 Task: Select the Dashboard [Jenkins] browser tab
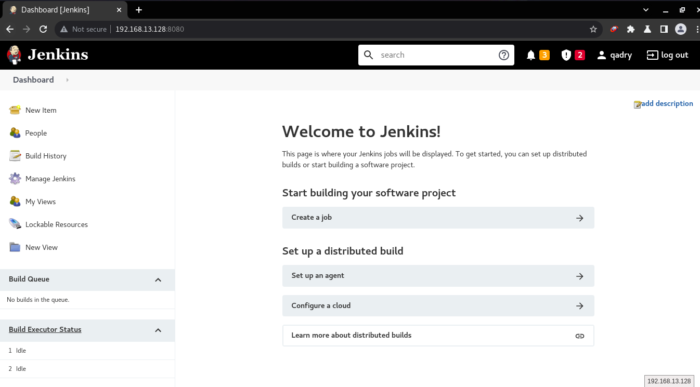click(x=65, y=9)
